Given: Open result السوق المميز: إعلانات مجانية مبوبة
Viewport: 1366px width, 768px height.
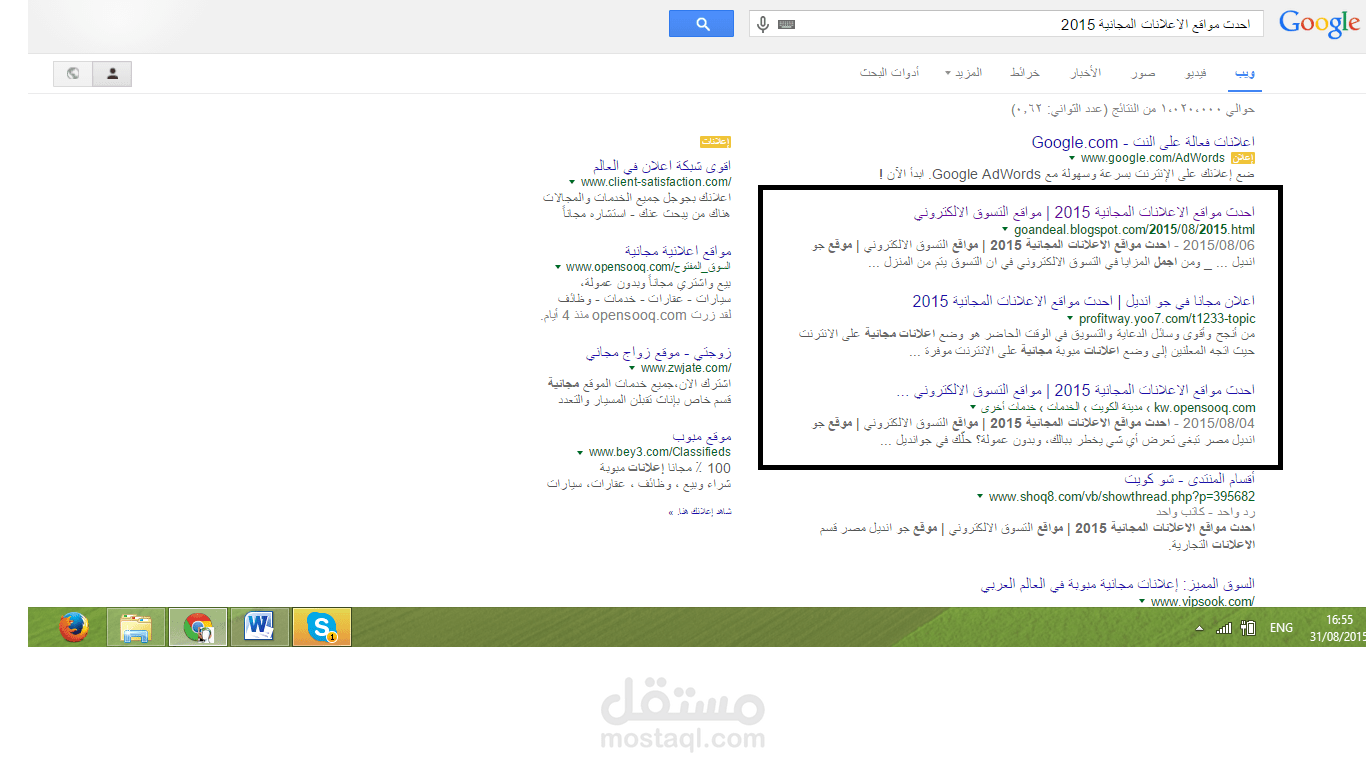Looking at the screenshot, I should coord(1120,583).
